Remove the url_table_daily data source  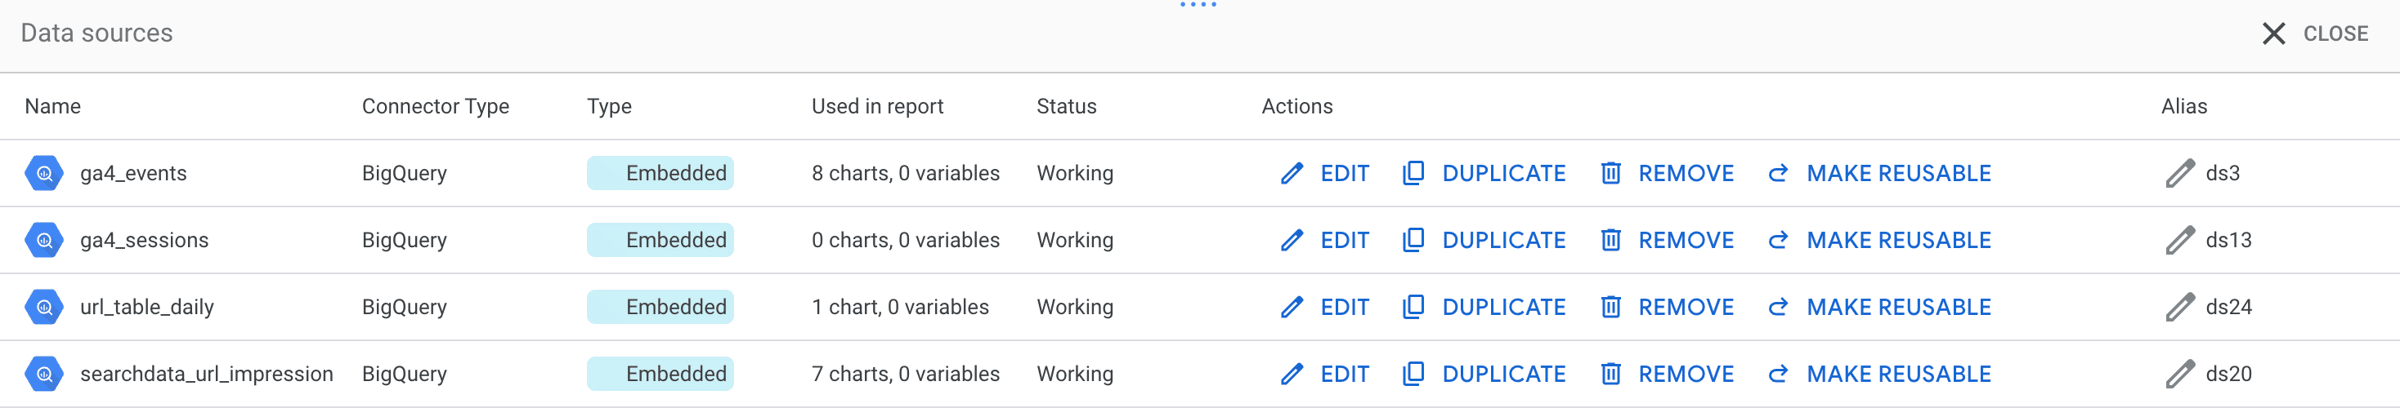1667,307
